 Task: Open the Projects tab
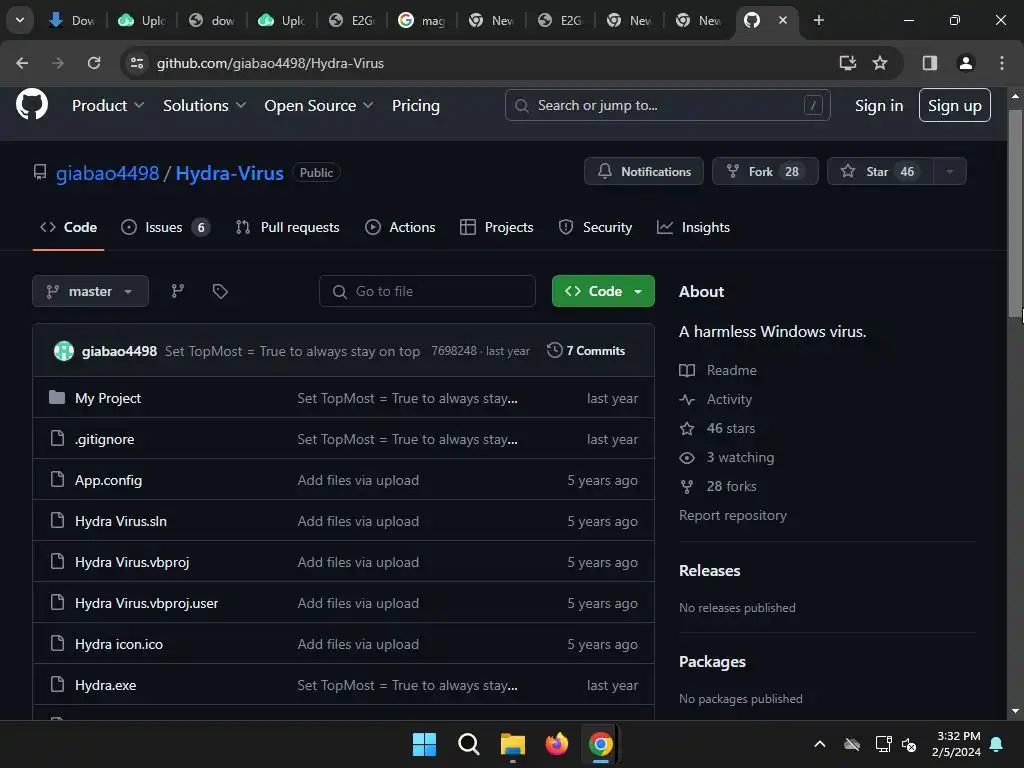[x=497, y=227]
